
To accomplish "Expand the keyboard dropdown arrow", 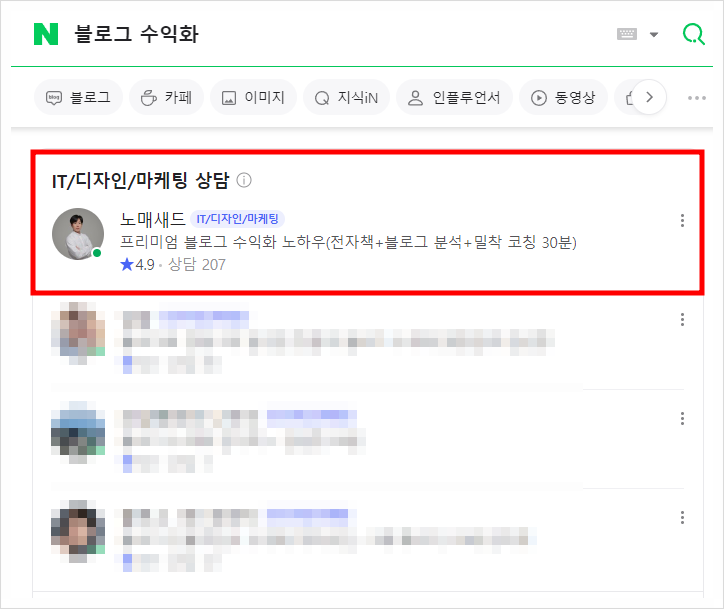I will (x=654, y=35).
